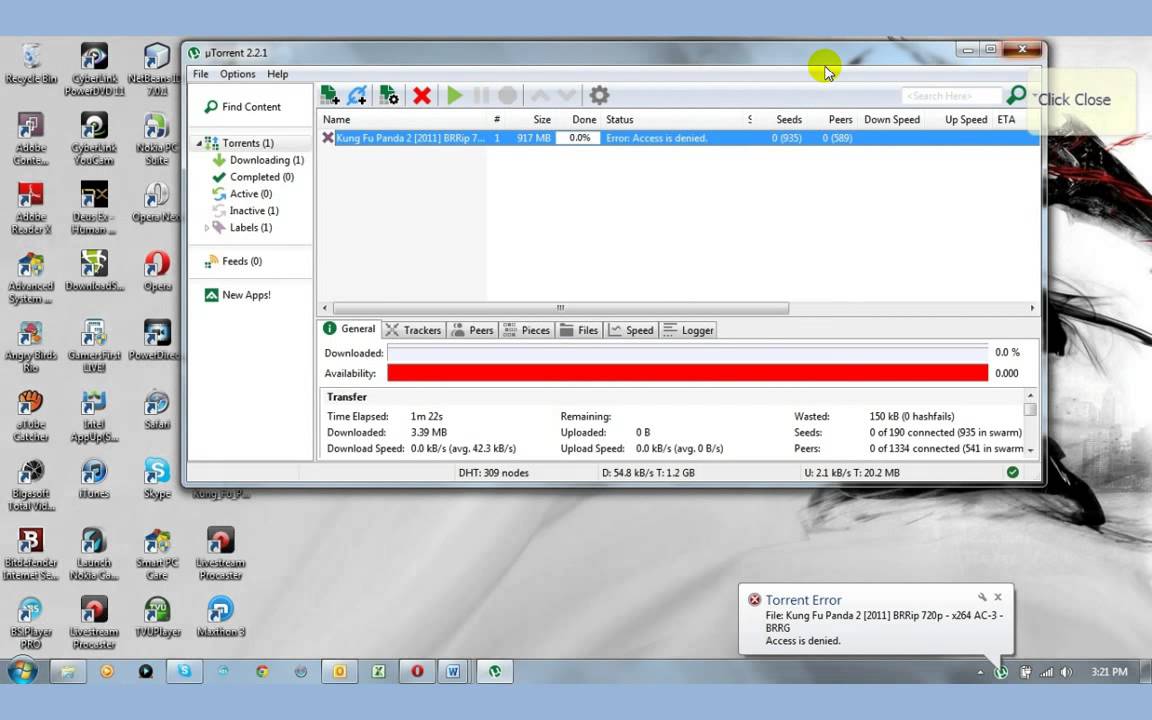The image size is (1152, 720).
Task: Open the File menu
Action: 201,74
